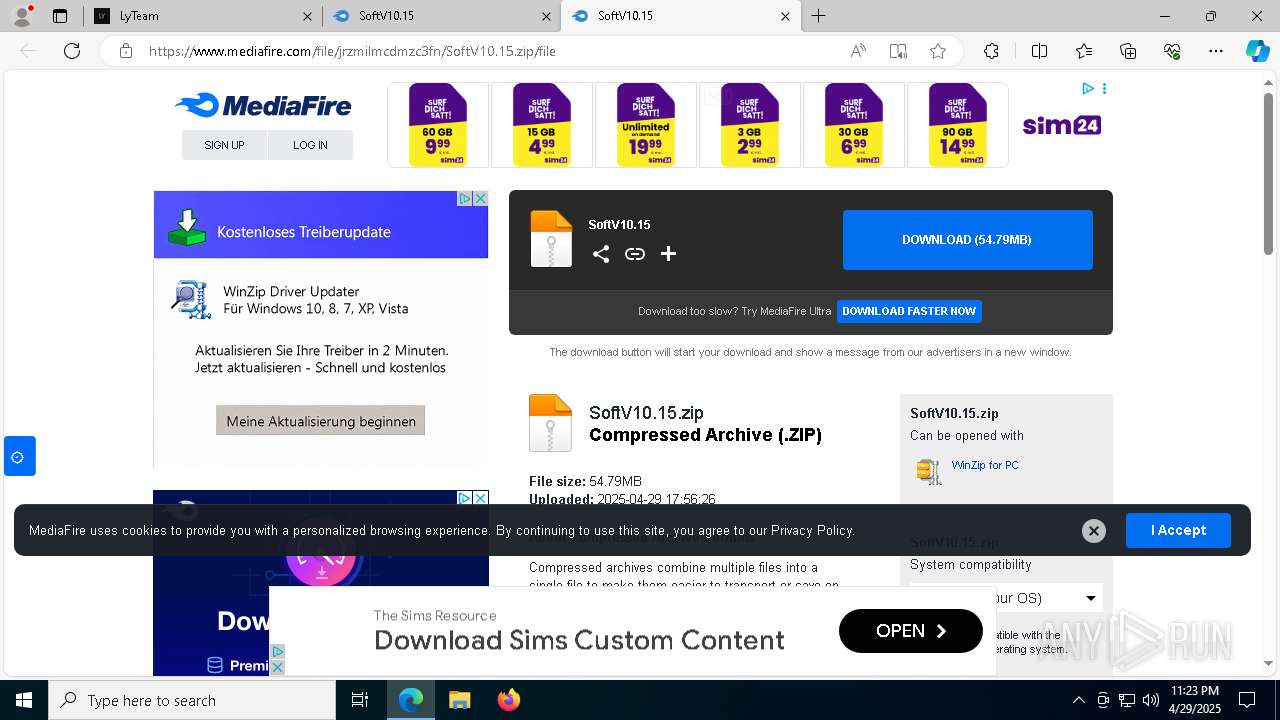
Task: Click the 15 GB 4.99 sim24 offer
Action: pos(542,125)
